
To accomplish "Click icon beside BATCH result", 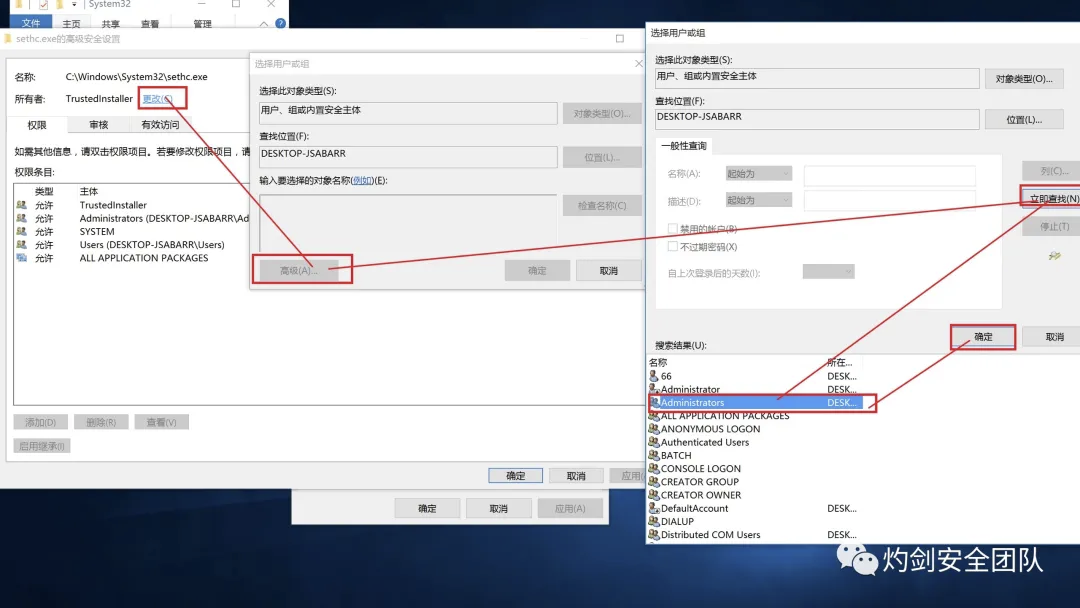I will [654, 455].
